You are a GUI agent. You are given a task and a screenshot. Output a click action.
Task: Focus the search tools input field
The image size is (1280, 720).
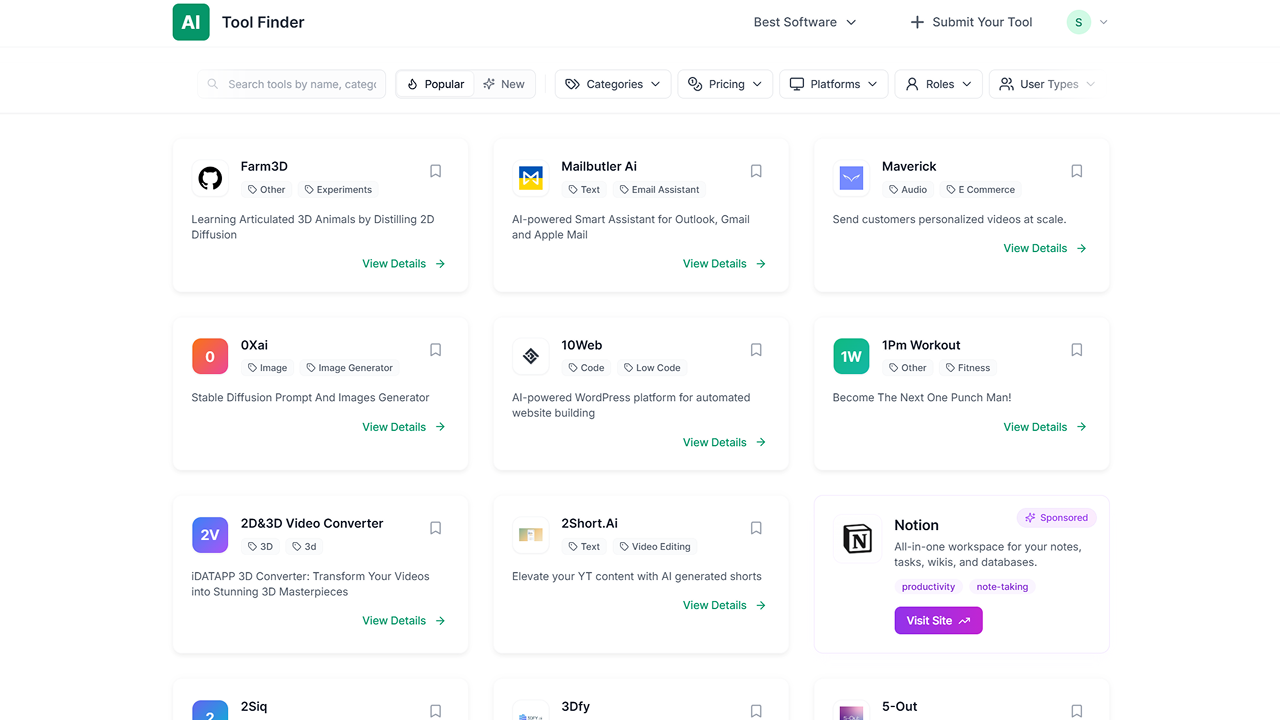(x=301, y=84)
